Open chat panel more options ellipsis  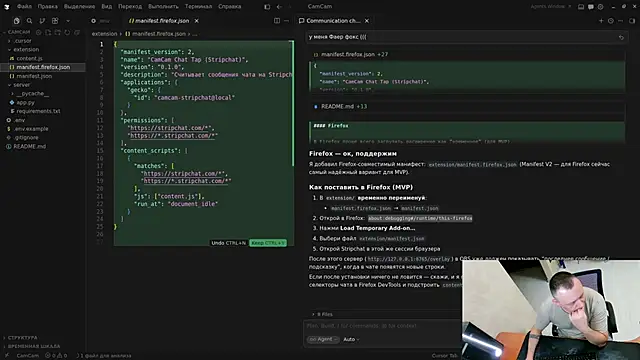pos(620,21)
